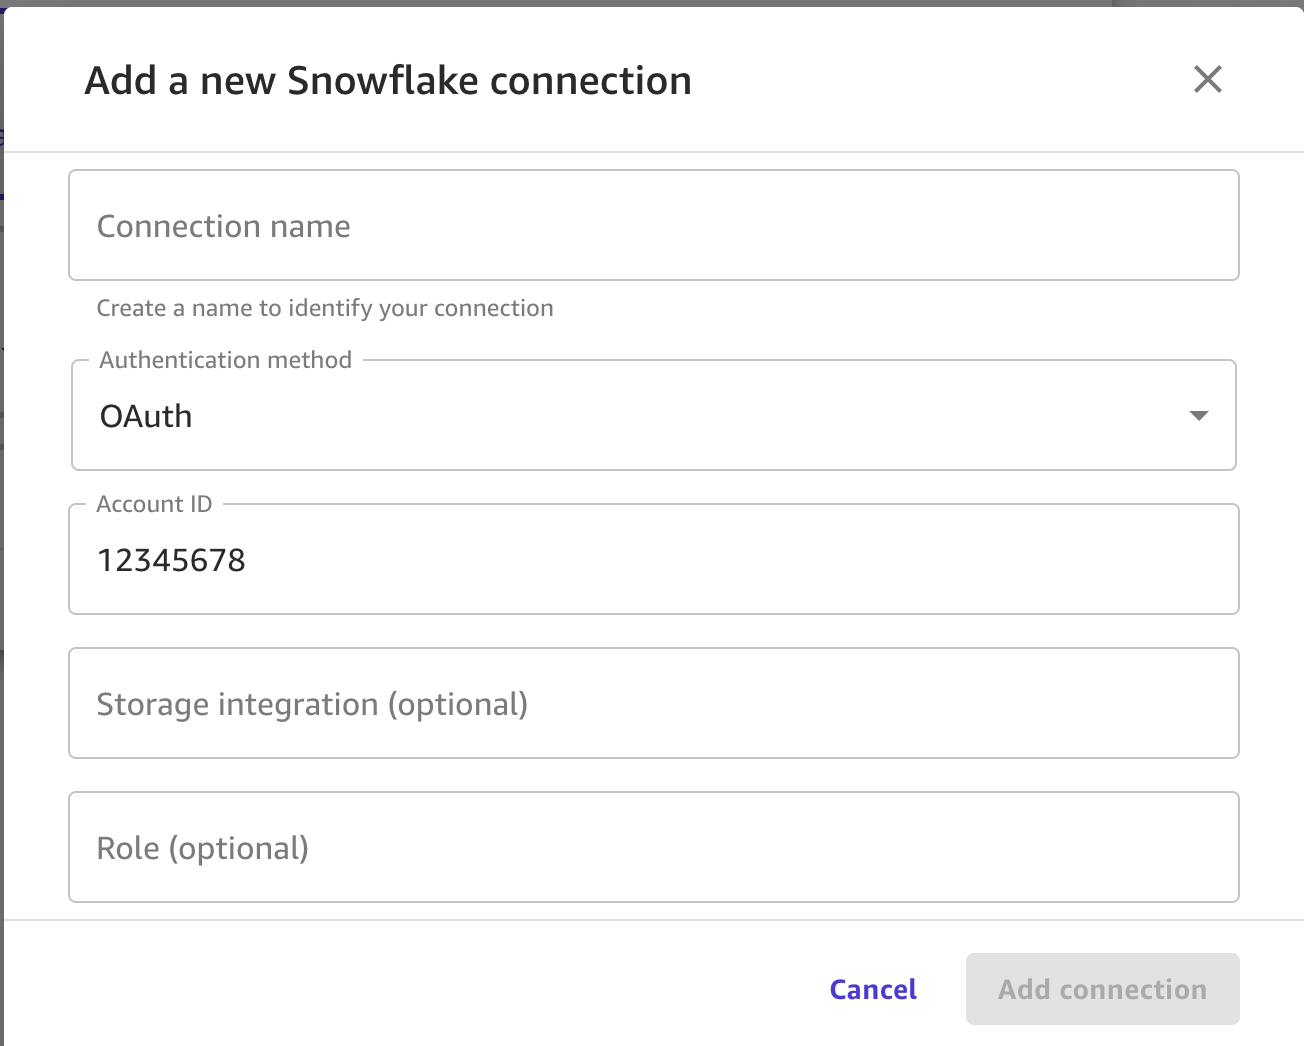Click the 'Add a new Snowflake connection' title
Image resolution: width=1304 pixels, height=1046 pixels.
[x=388, y=81]
